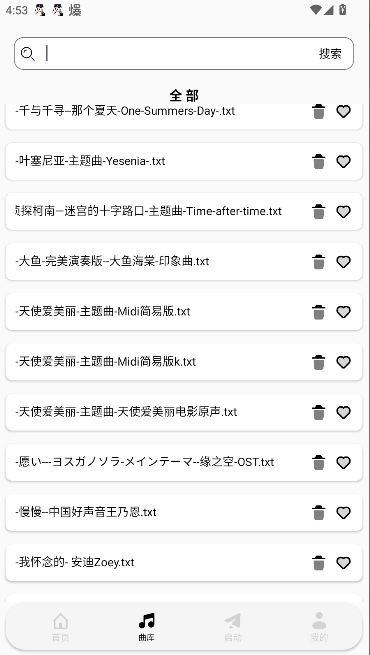Delete 我怀念的- 安迪Zoey.txt
370x655 pixels.
pyautogui.click(x=319, y=562)
